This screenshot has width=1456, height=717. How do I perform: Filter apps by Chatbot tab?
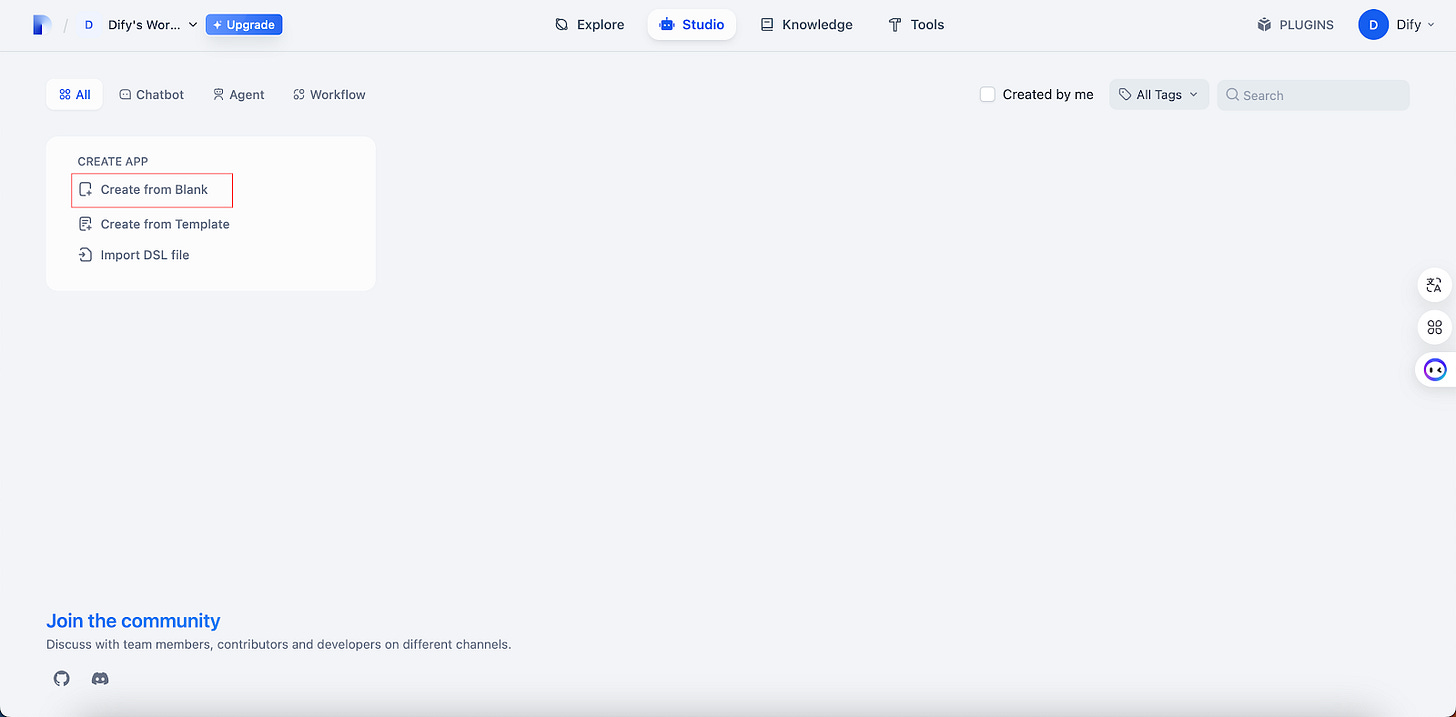(152, 95)
